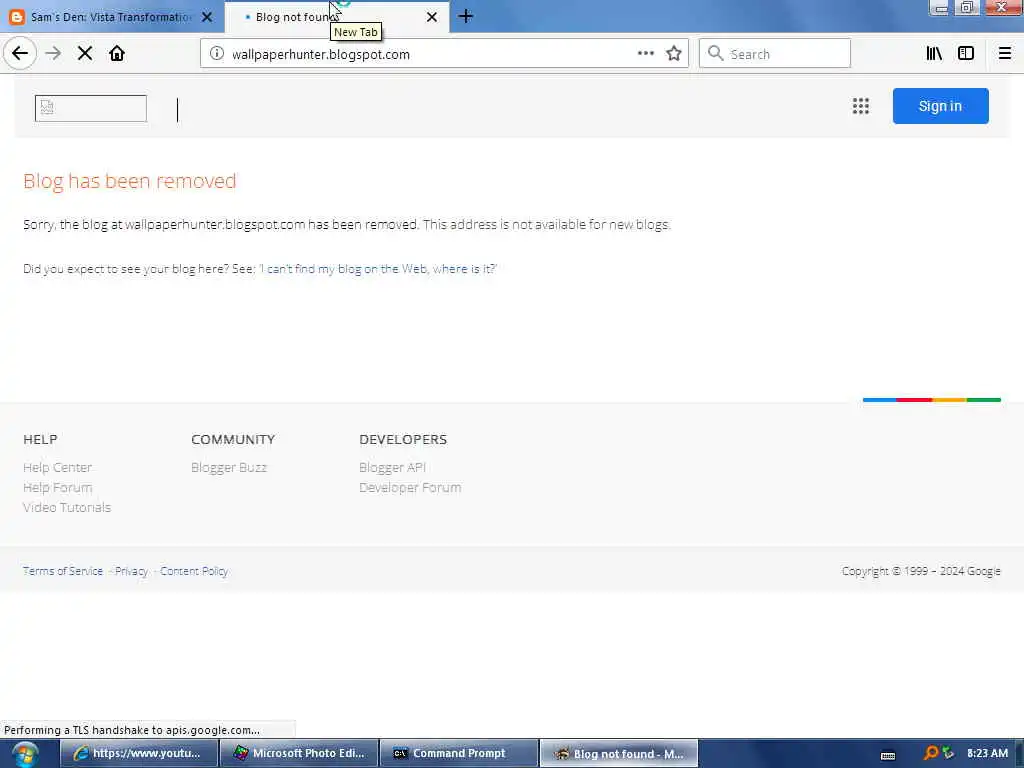Open the Library view icon

[x=934, y=54]
